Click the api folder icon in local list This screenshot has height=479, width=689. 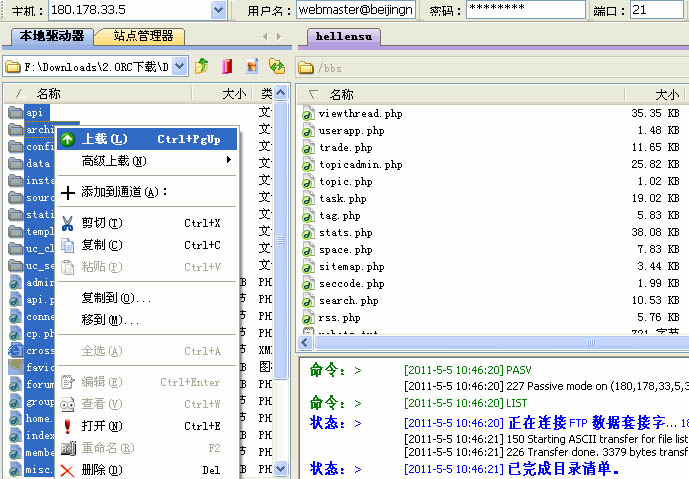click(x=14, y=113)
